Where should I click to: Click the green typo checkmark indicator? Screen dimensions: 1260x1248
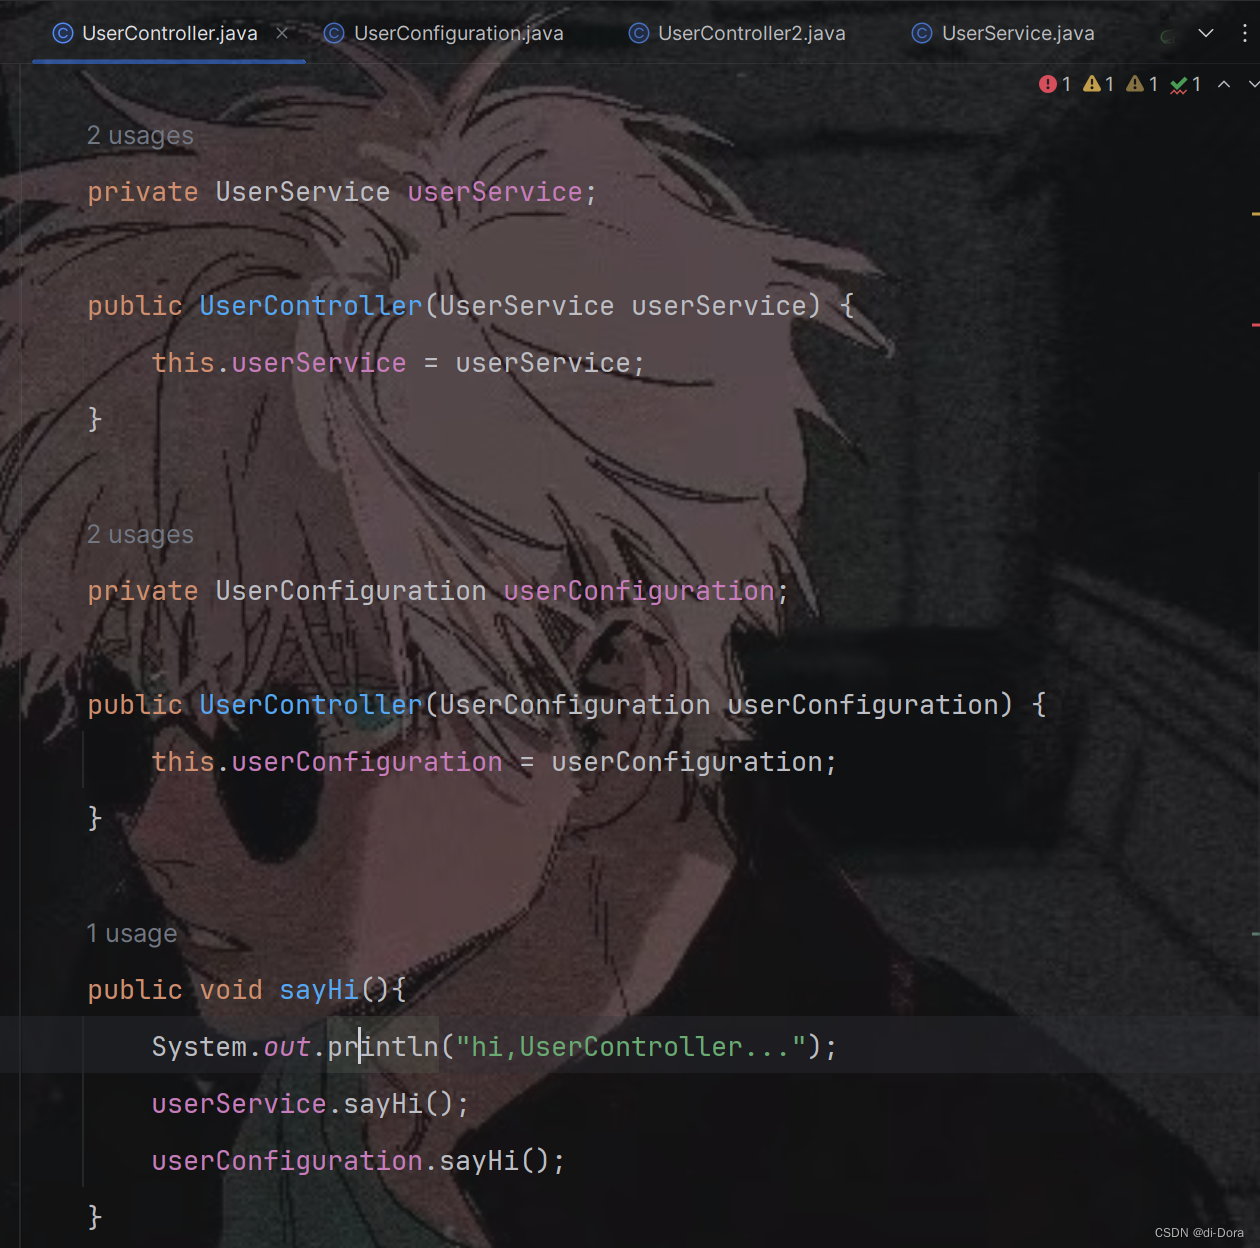[x=1179, y=85]
